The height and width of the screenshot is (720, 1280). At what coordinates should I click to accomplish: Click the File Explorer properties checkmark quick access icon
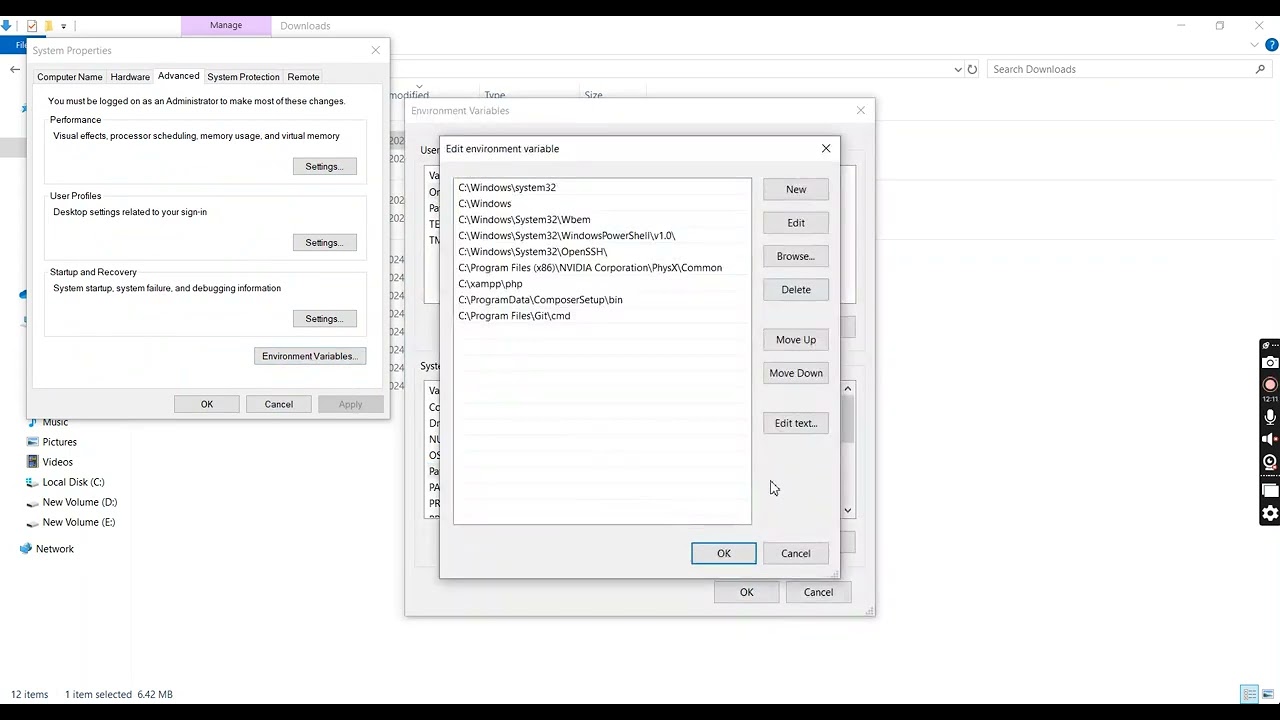[32, 26]
